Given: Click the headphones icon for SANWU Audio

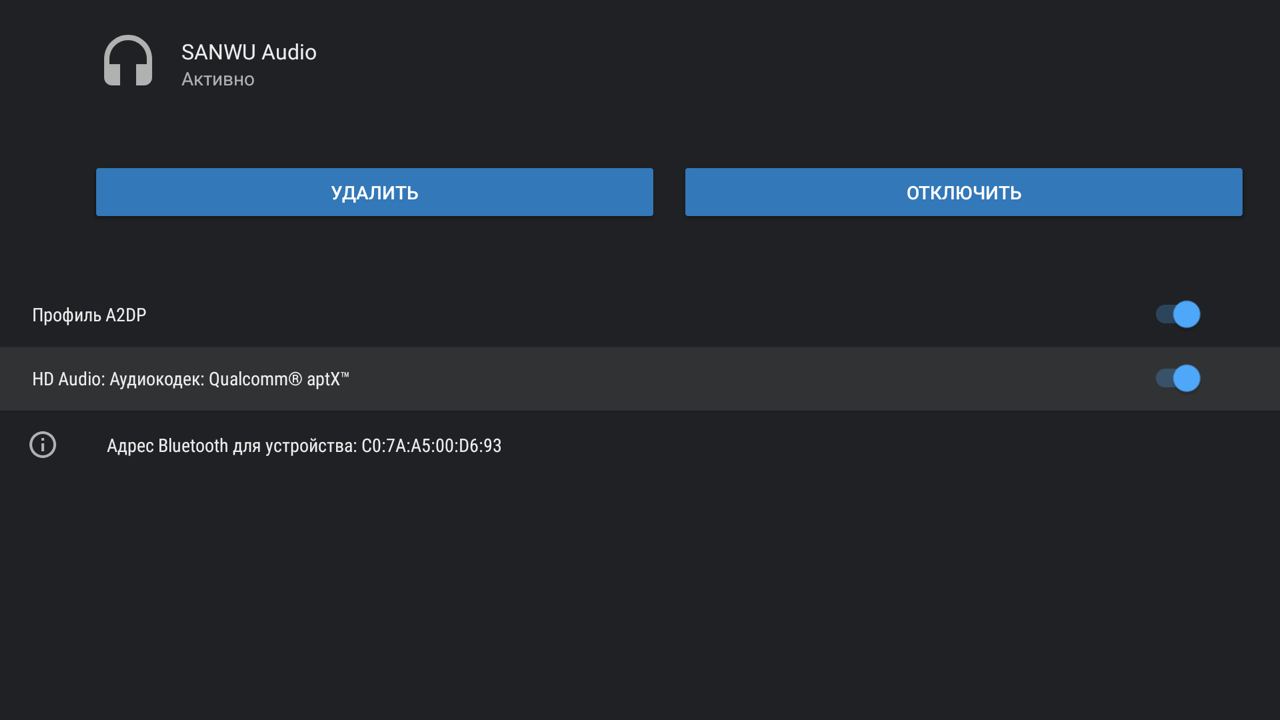Looking at the screenshot, I should pyautogui.click(x=128, y=61).
